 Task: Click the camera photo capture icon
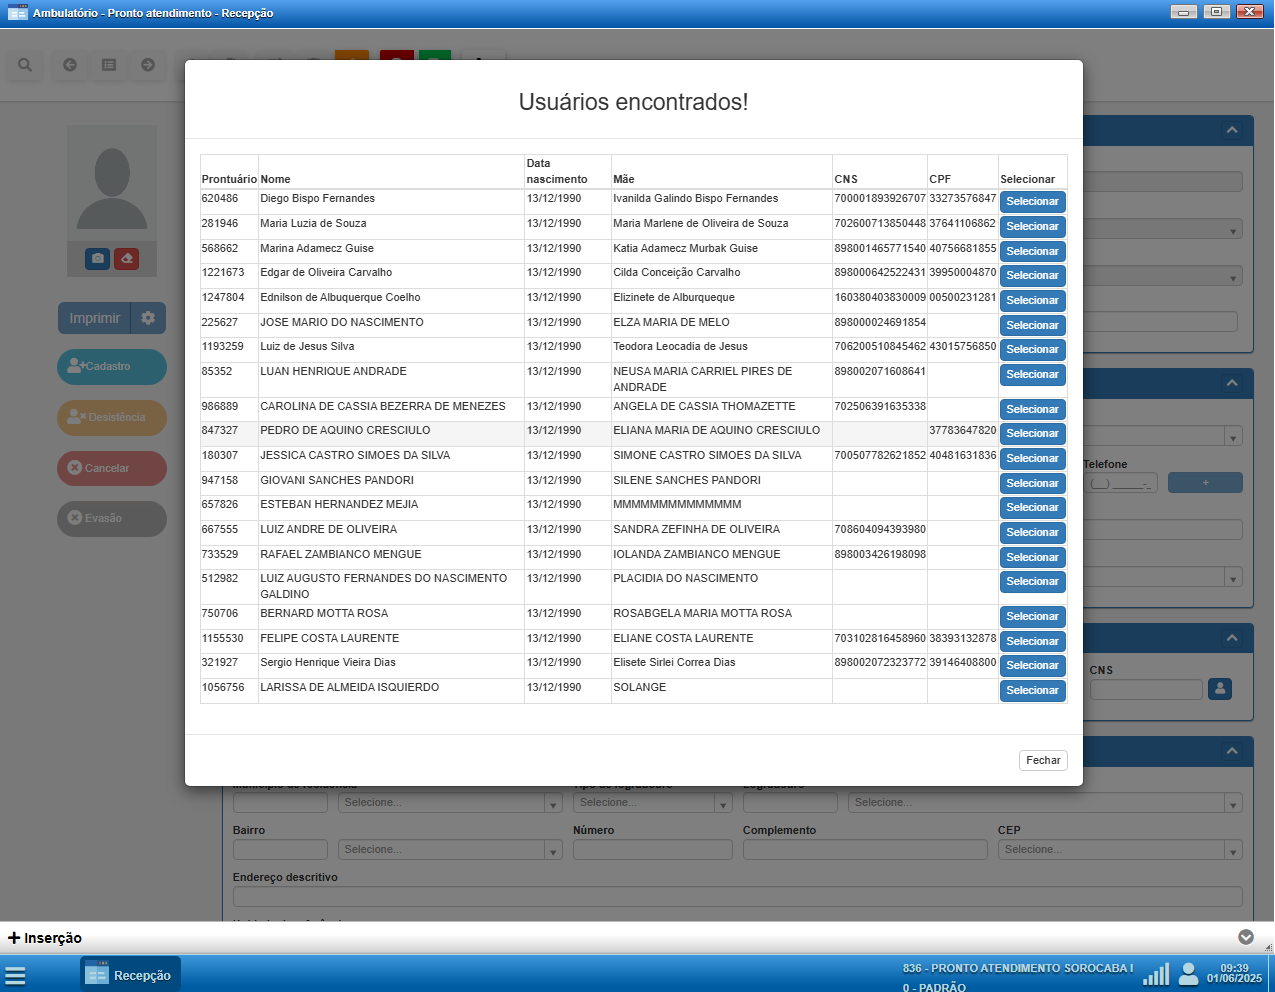(x=97, y=259)
